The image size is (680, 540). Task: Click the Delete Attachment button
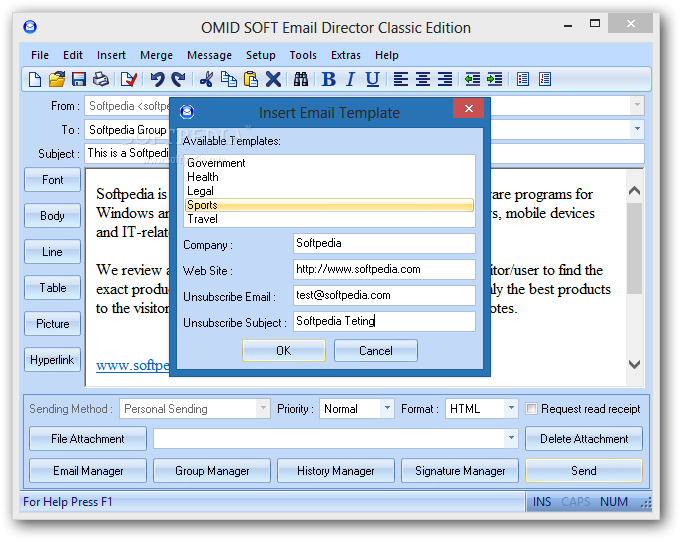click(584, 439)
